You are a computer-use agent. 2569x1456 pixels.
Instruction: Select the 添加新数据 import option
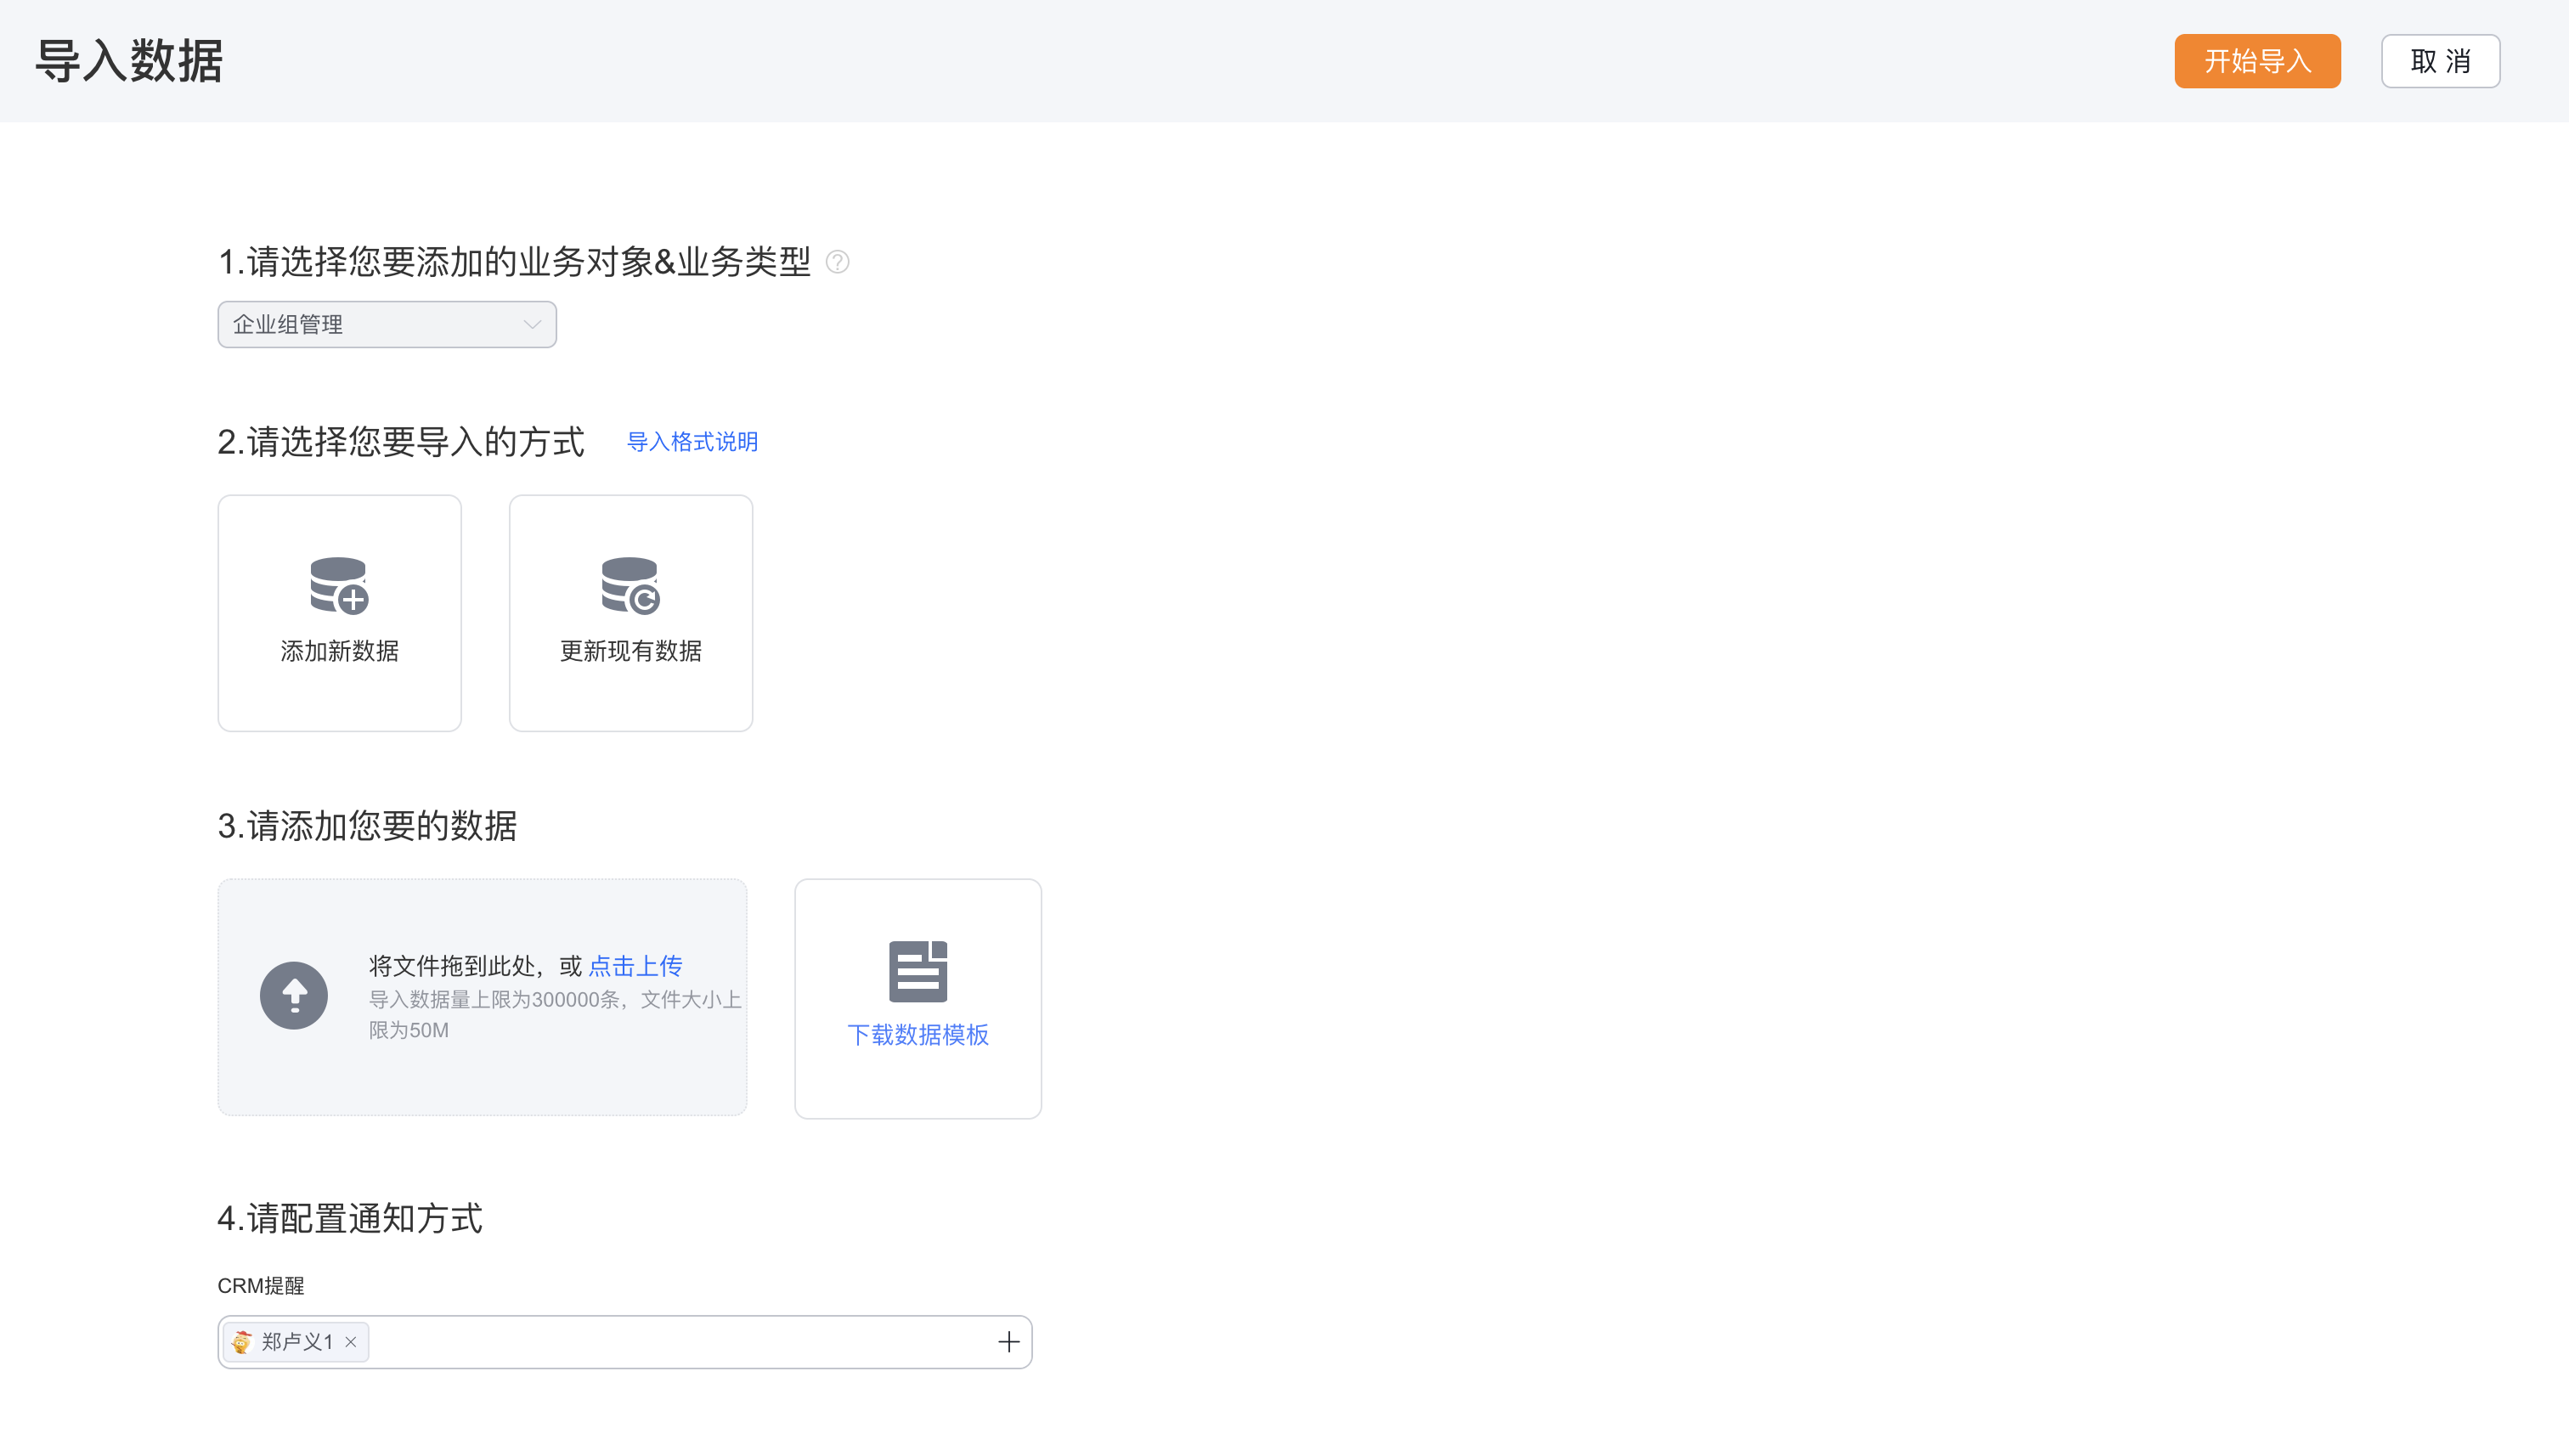coord(340,613)
